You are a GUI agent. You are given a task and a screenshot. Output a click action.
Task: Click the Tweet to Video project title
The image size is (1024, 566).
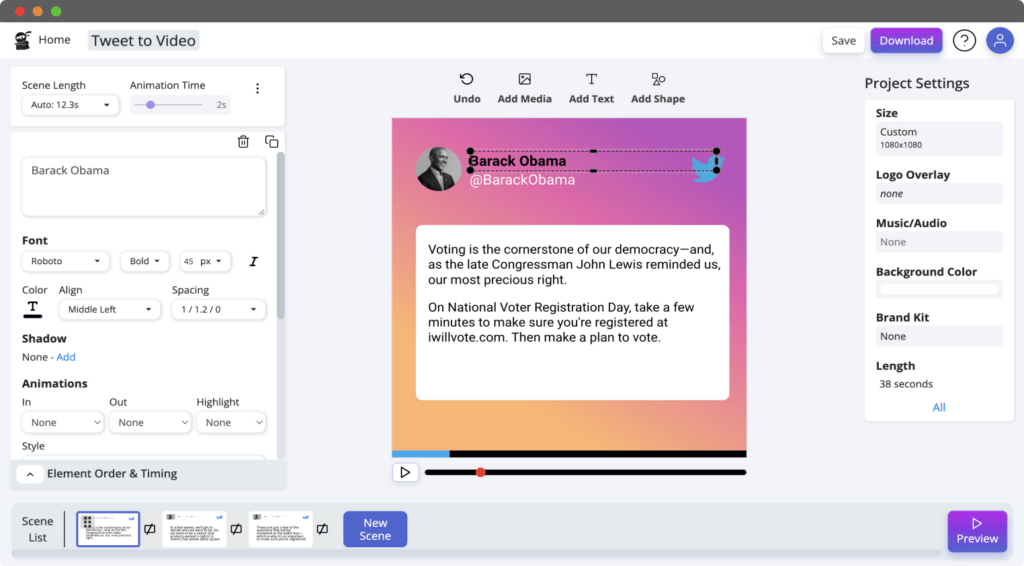coord(143,40)
